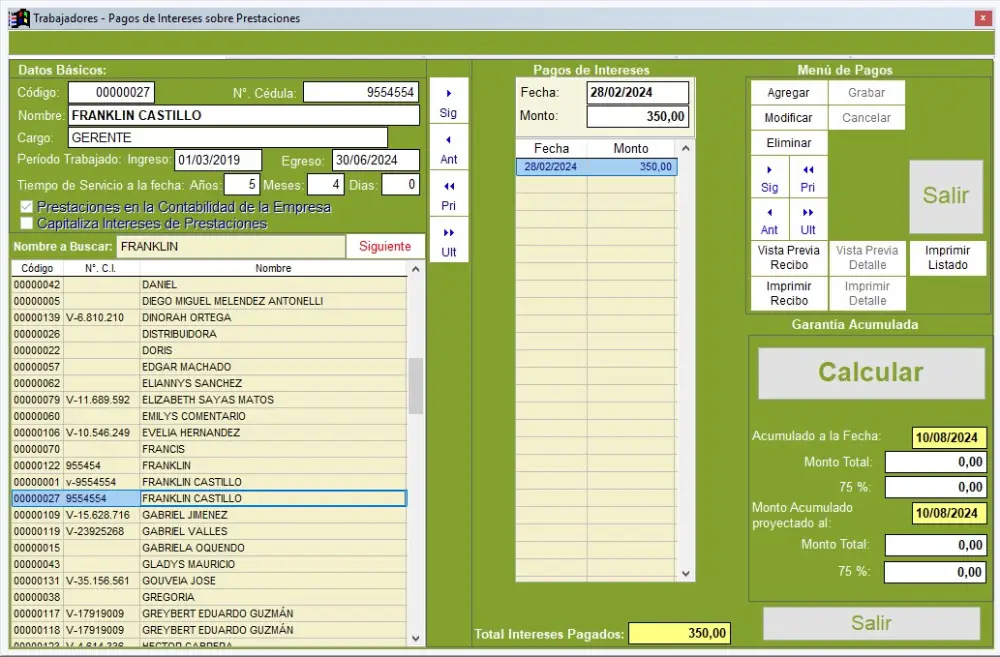Click the Sig next-record arrow in worker navigation
Image resolution: width=1000 pixels, height=657 pixels.
(448, 102)
